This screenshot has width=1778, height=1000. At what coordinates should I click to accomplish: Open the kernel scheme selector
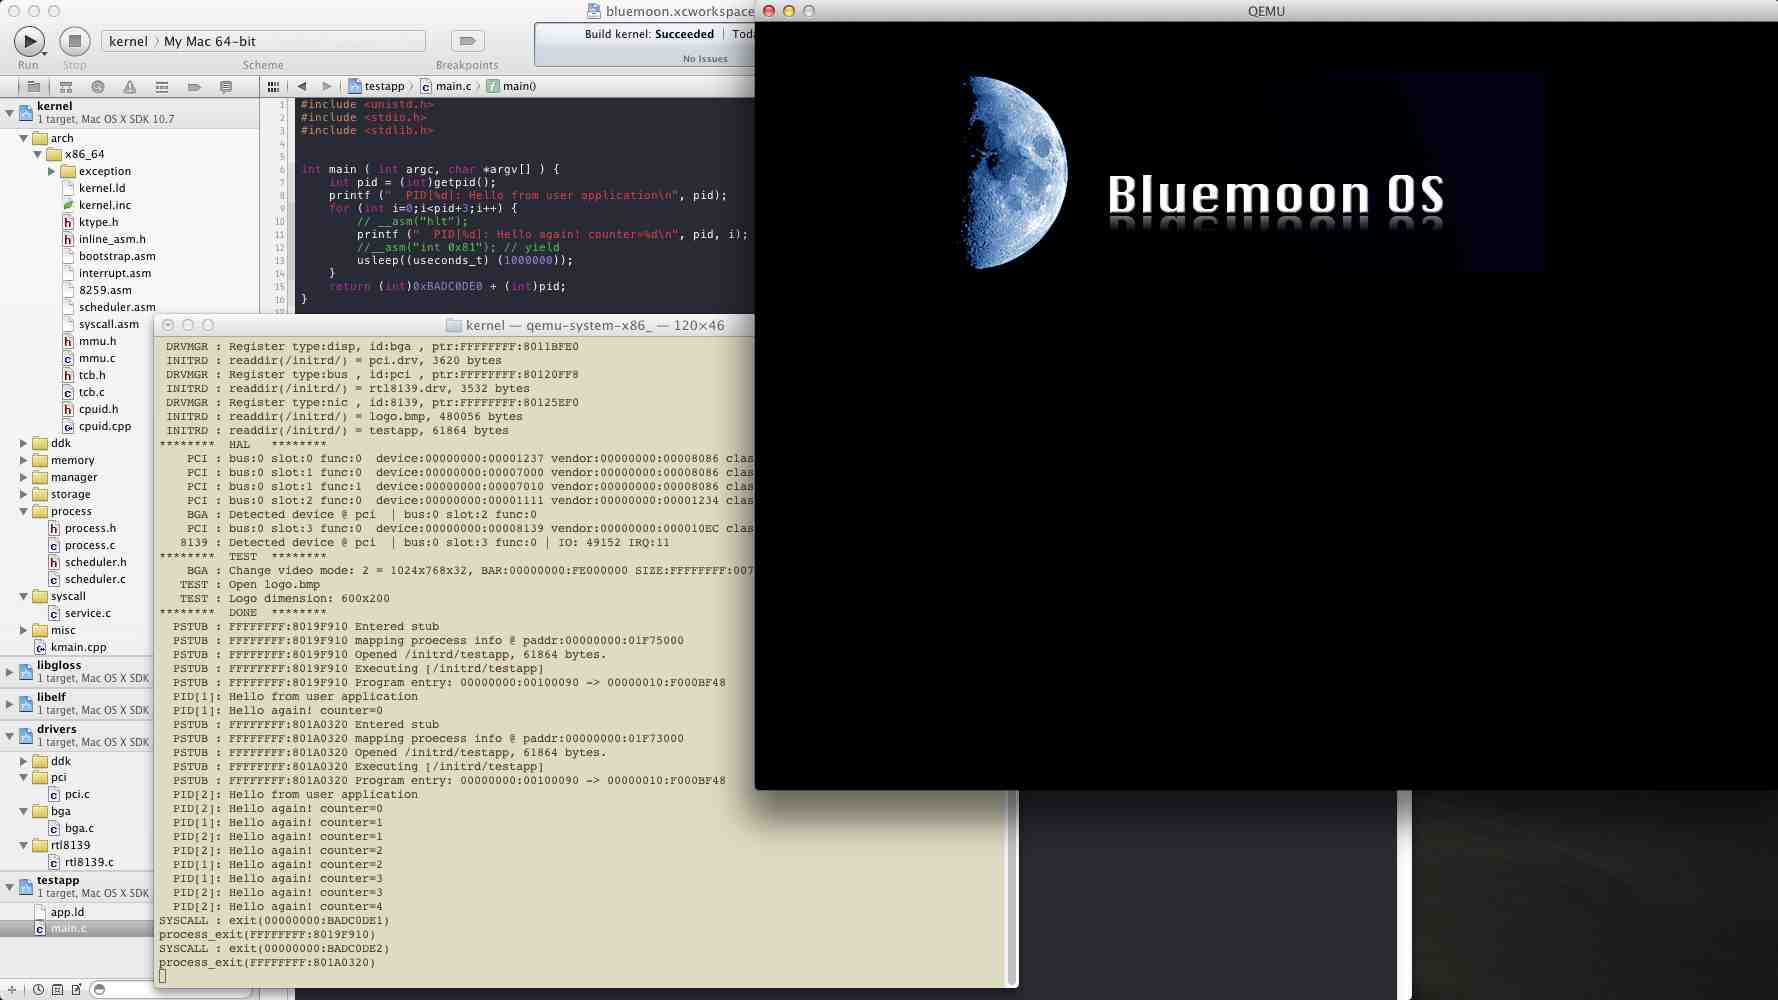[x=128, y=41]
